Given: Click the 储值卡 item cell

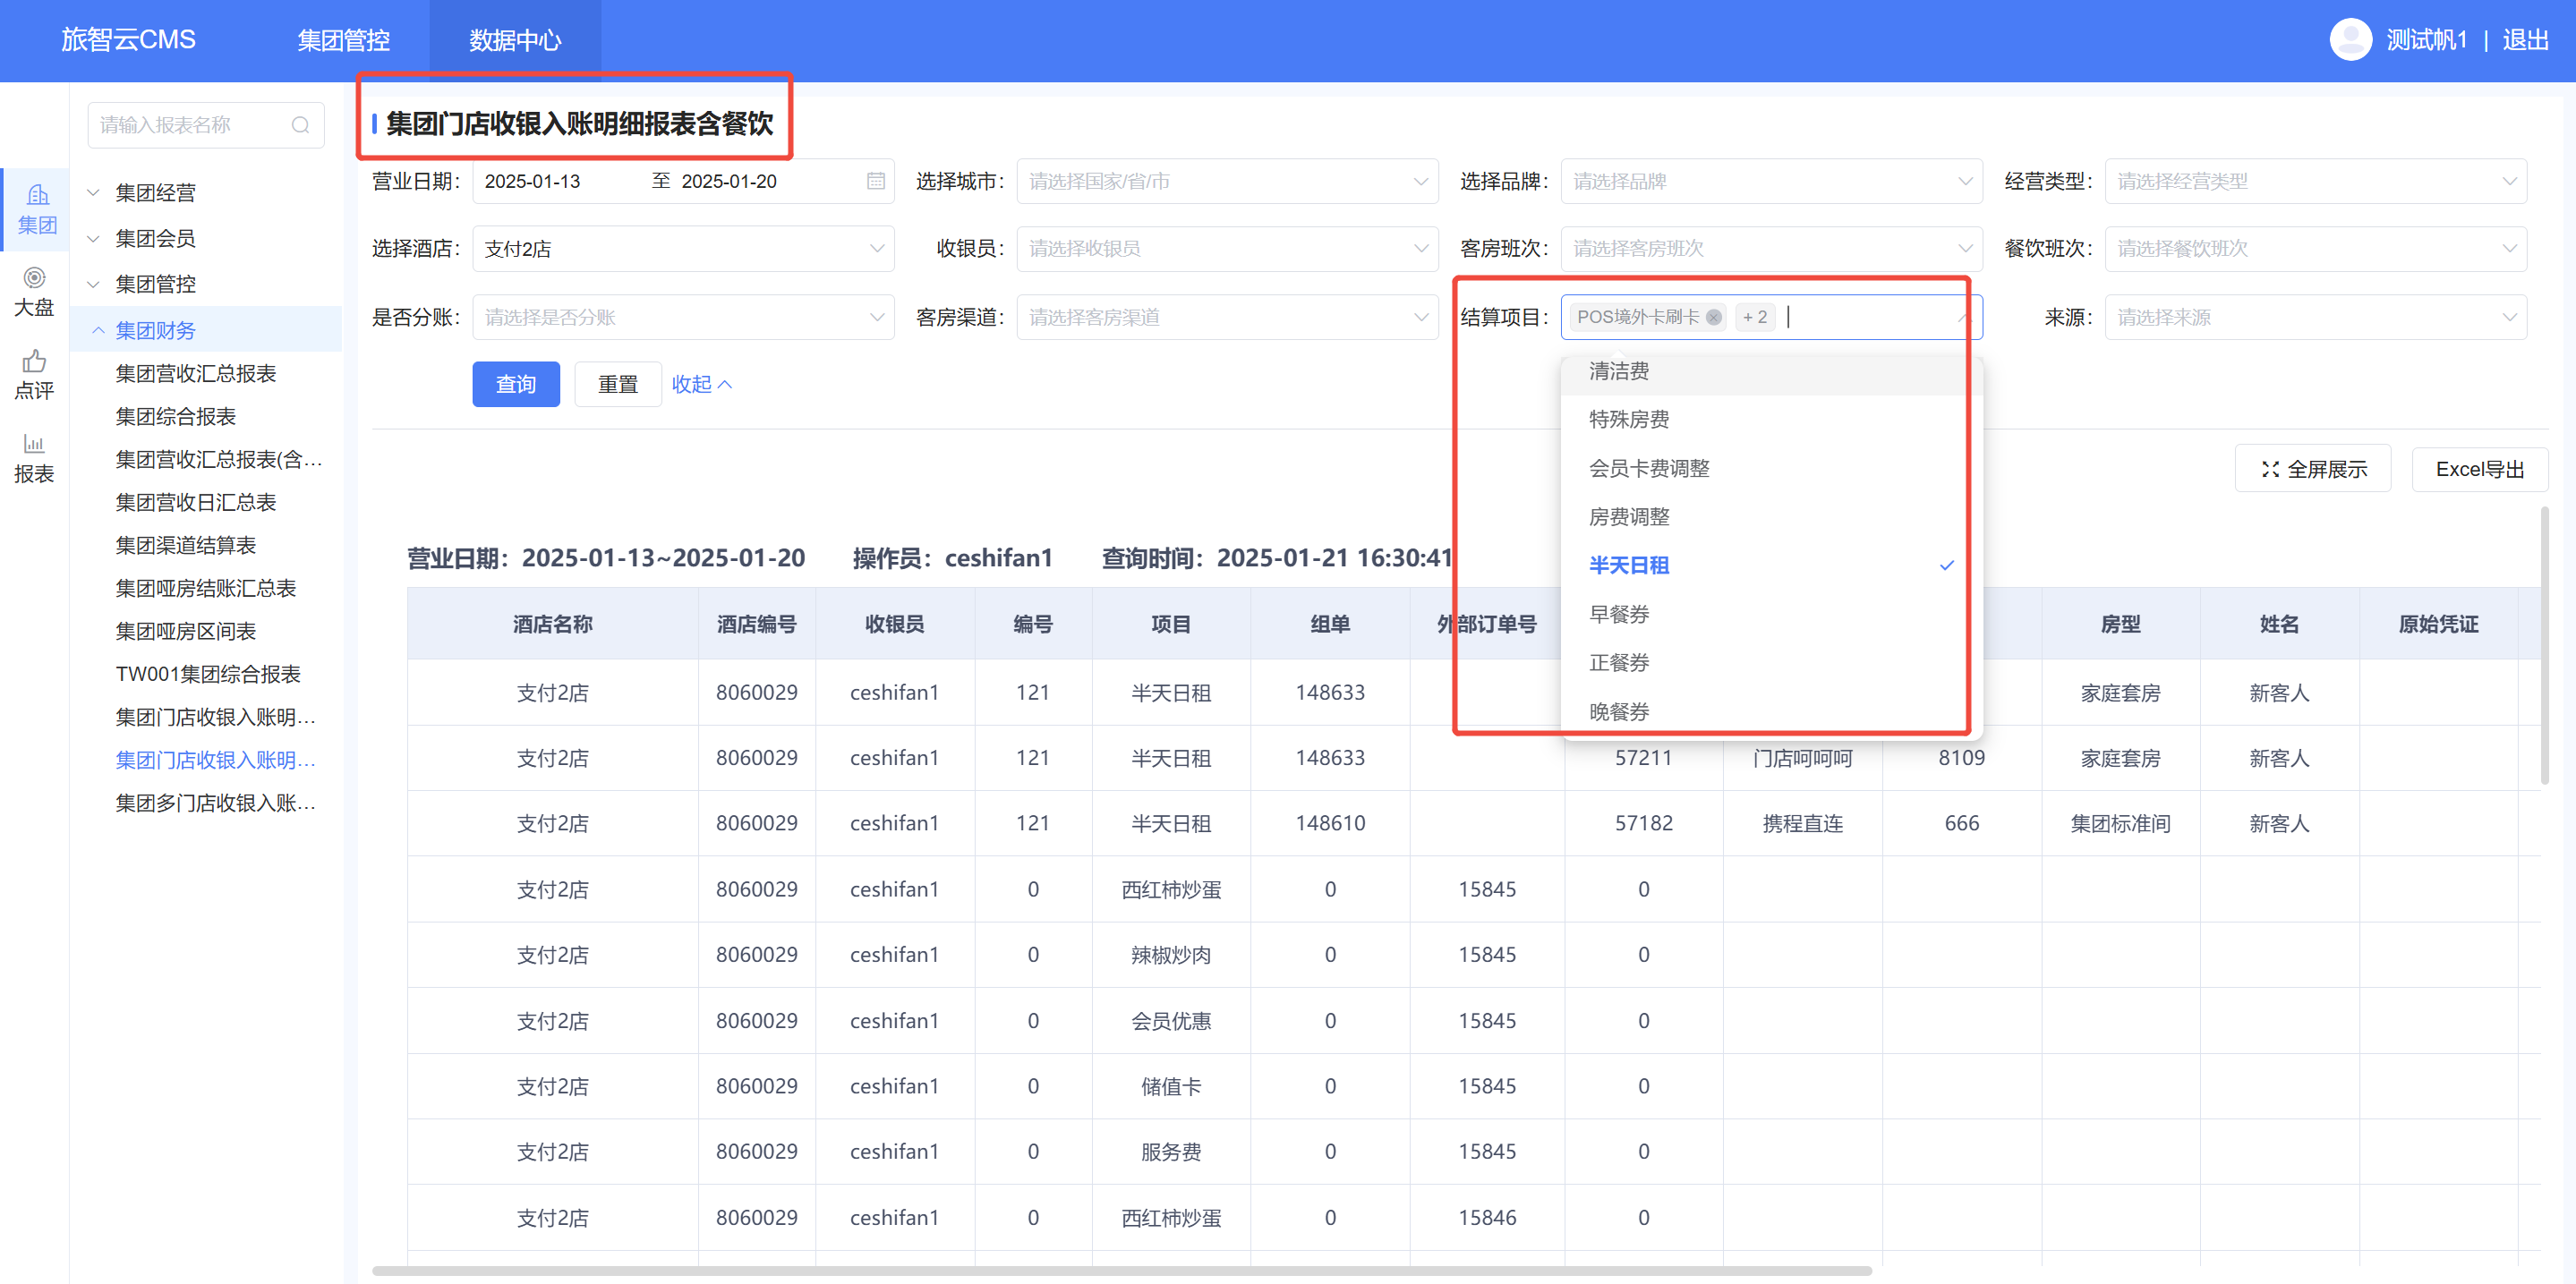Looking at the screenshot, I should coord(1171,1086).
